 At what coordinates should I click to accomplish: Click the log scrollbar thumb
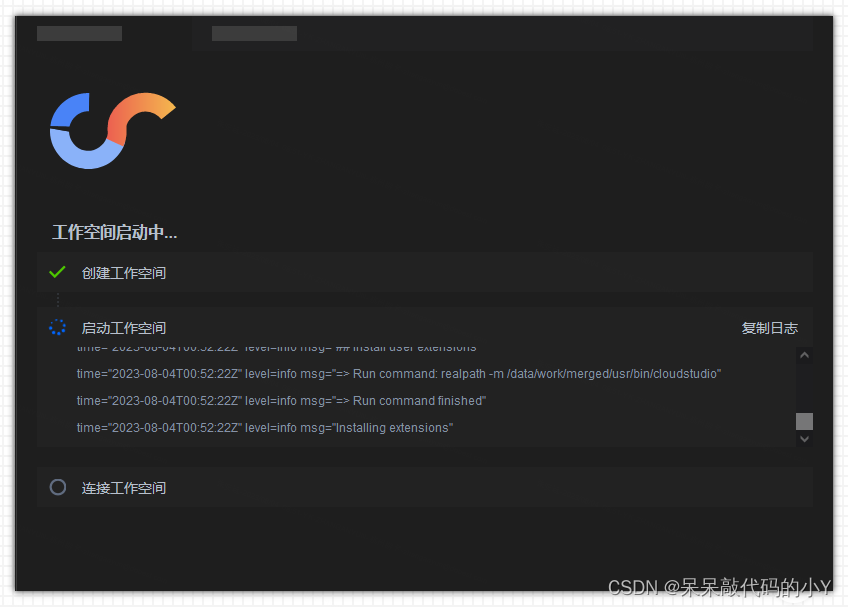pos(804,421)
